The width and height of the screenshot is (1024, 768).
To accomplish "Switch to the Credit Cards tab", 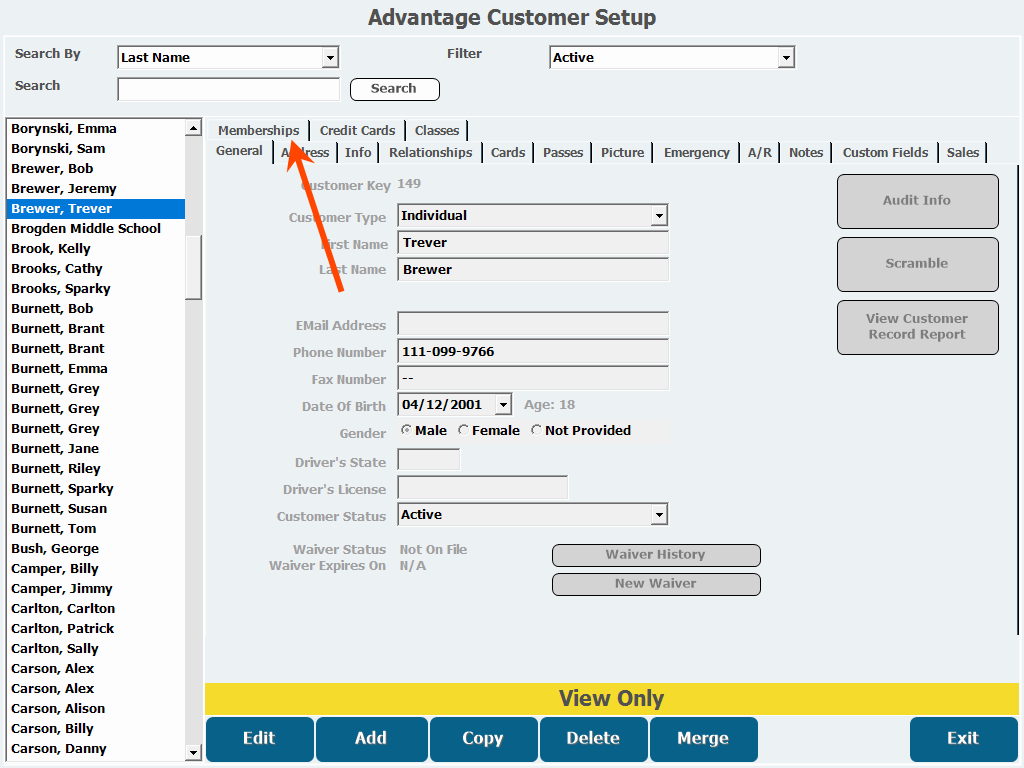I will click(357, 131).
